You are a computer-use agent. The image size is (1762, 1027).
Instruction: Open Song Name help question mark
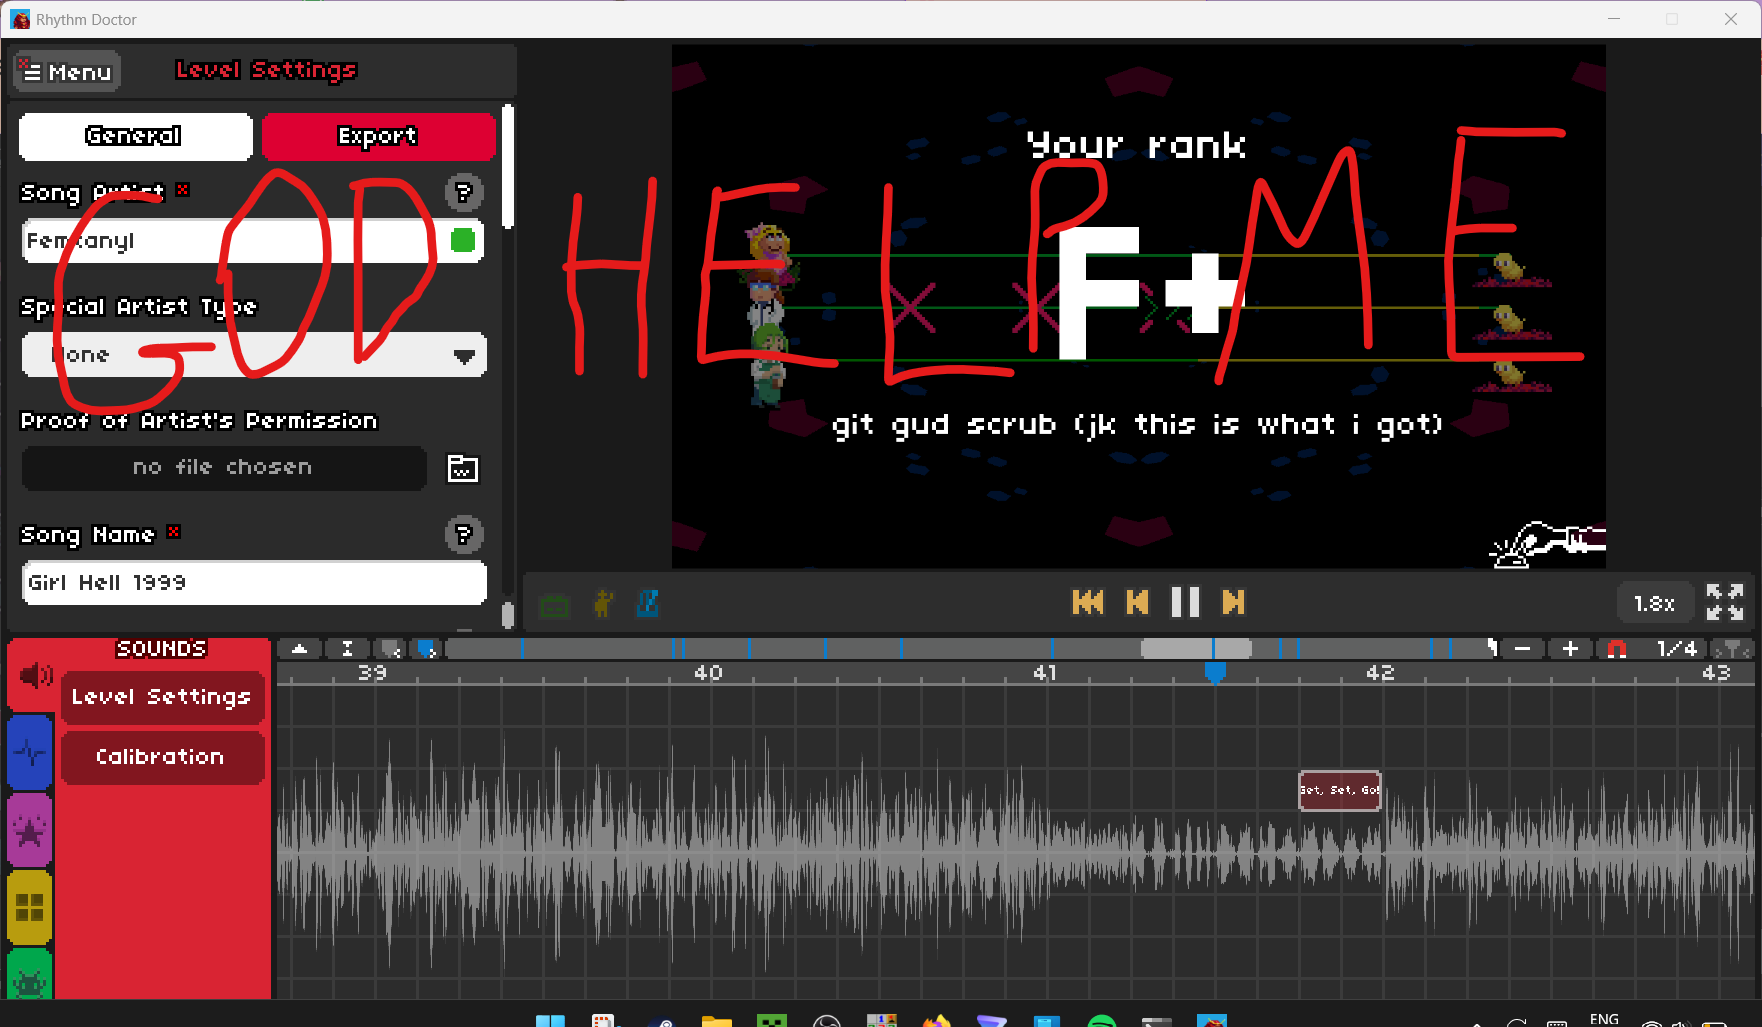click(464, 535)
